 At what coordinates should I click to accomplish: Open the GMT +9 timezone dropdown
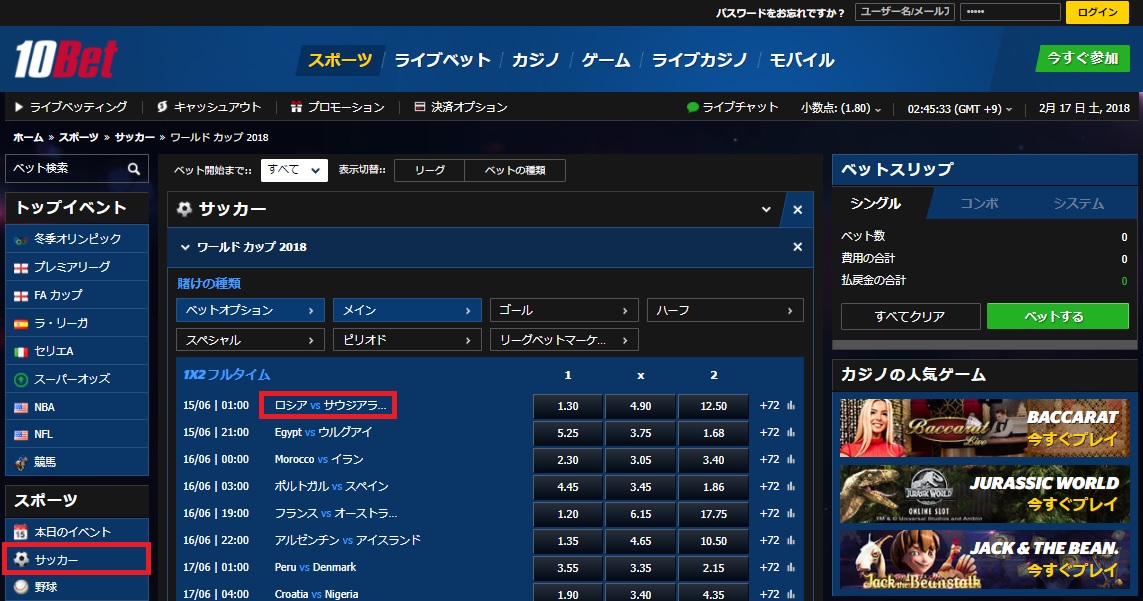coord(959,109)
